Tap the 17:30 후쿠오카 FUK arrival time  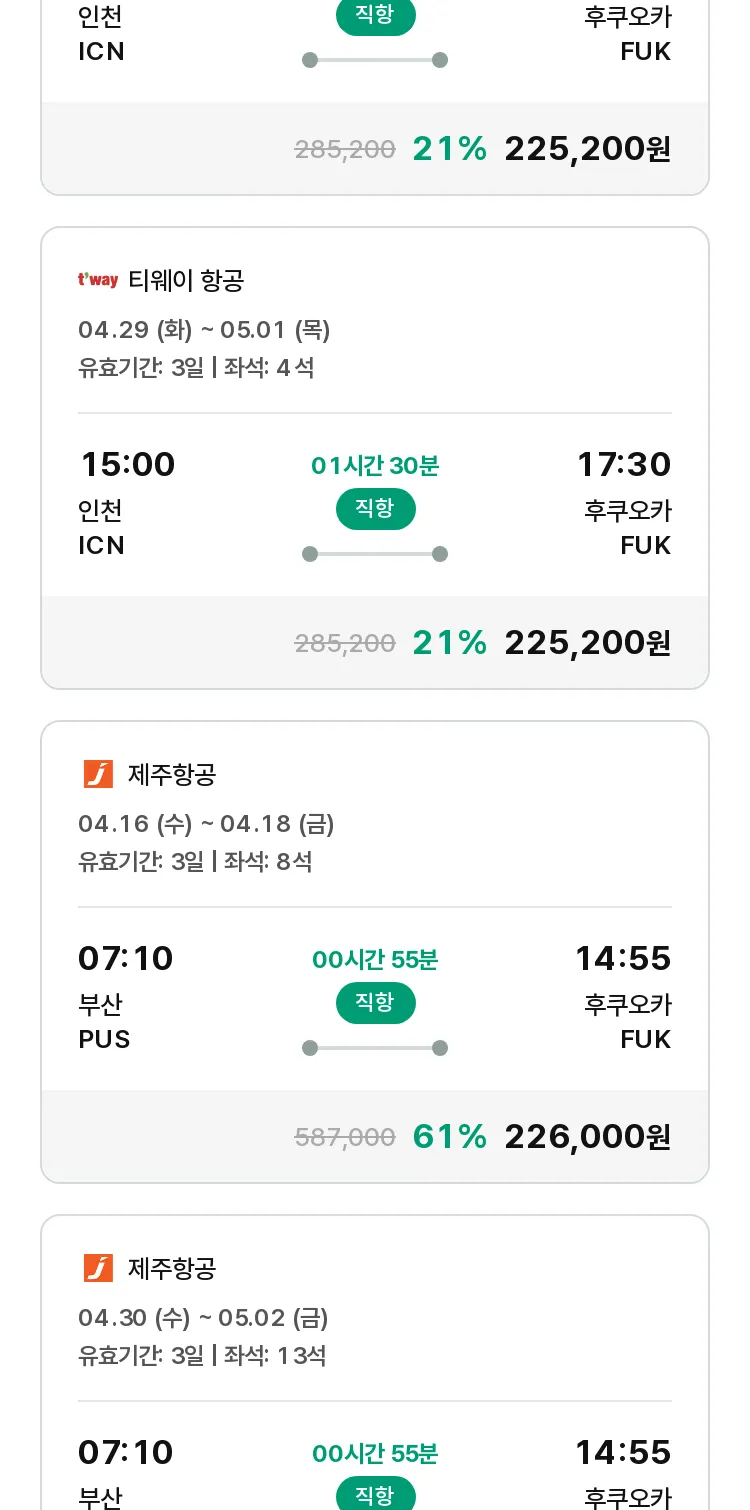click(x=624, y=465)
